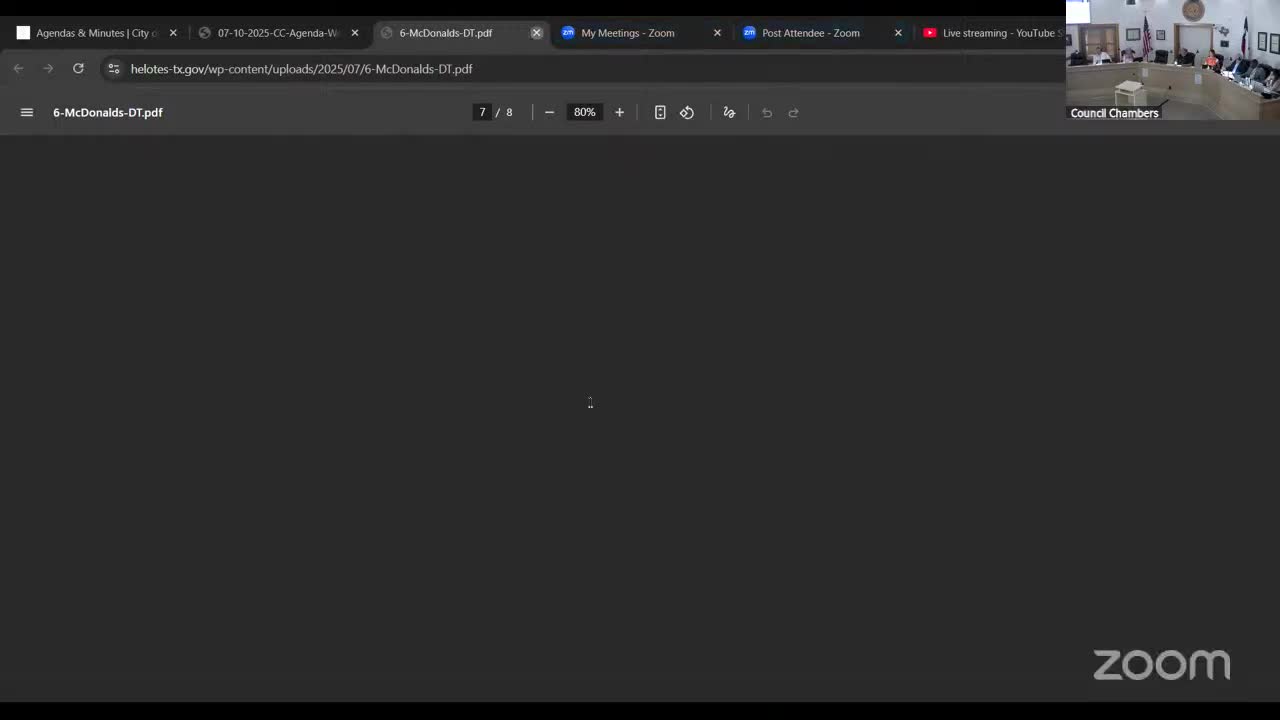Go forward in browser history

48,69
